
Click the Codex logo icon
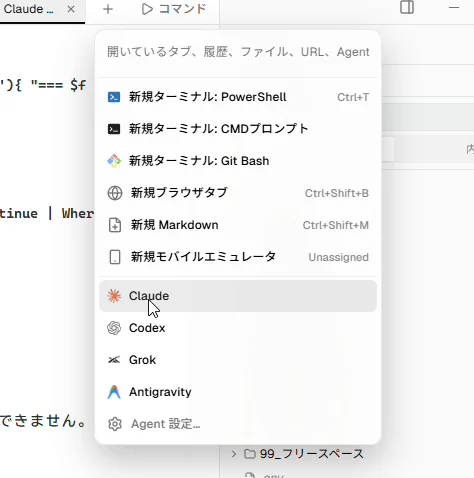114,328
